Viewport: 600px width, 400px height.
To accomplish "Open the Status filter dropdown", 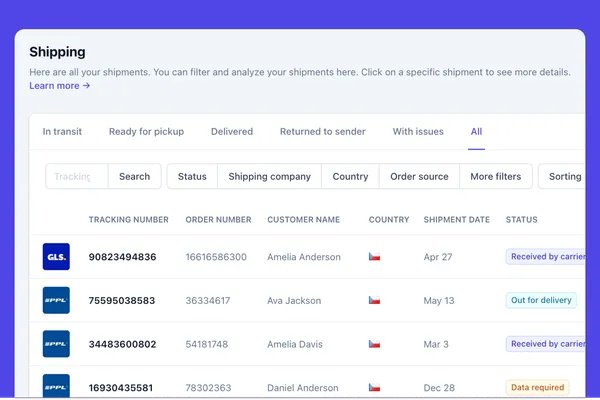I will (x=192, y=177).
